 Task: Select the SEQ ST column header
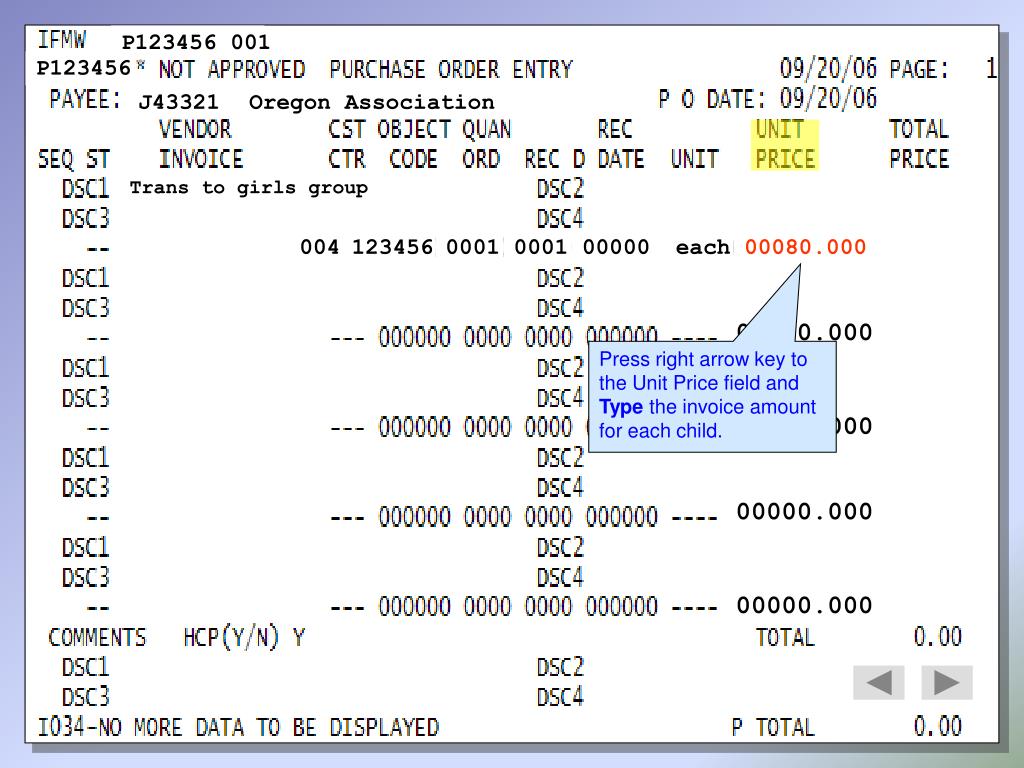74,159
